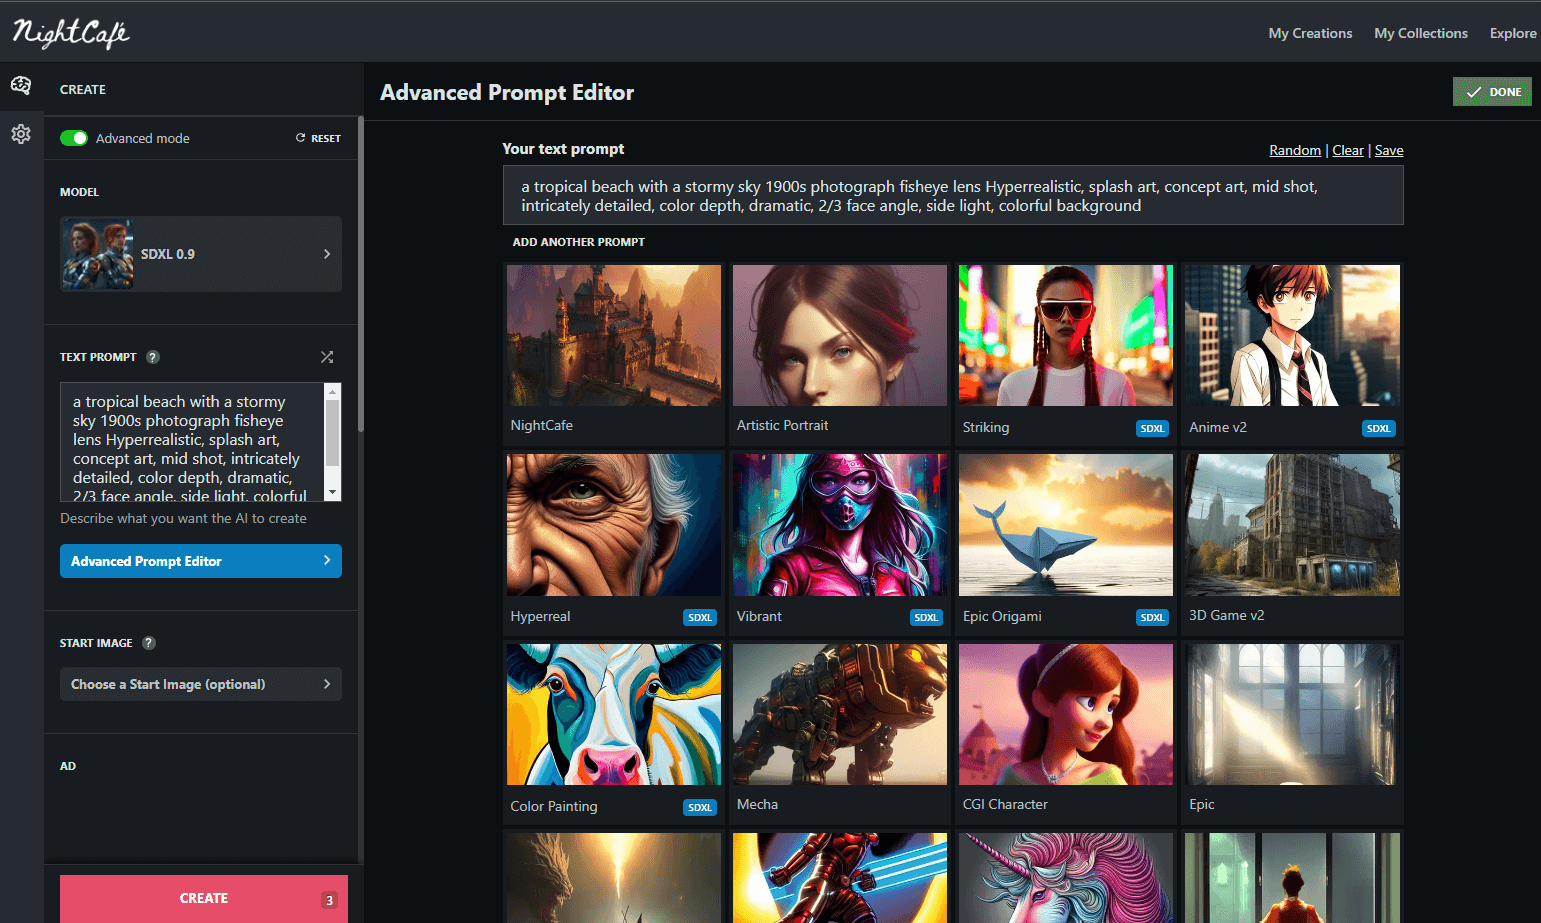
Task: Click the SDXL badge on Color Painting
Action: [x=700, y=808]
